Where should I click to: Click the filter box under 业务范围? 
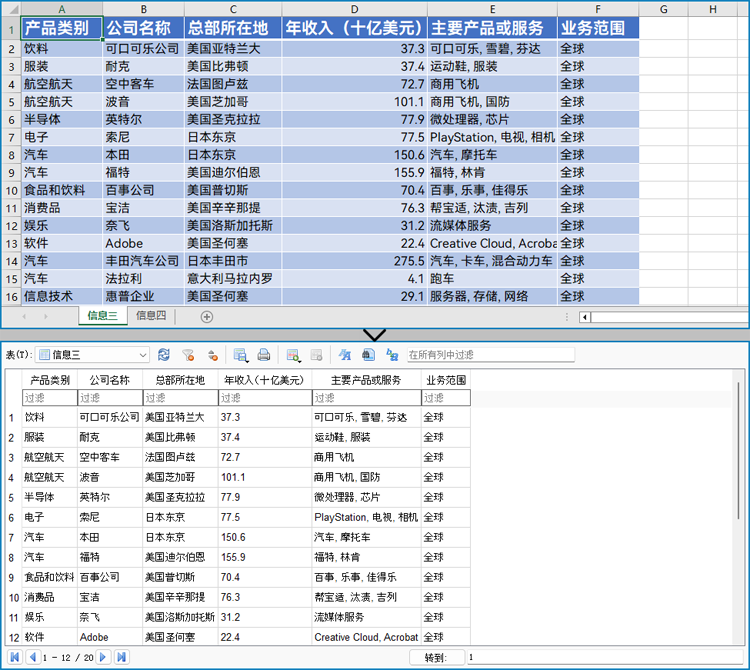coord(446,398)
